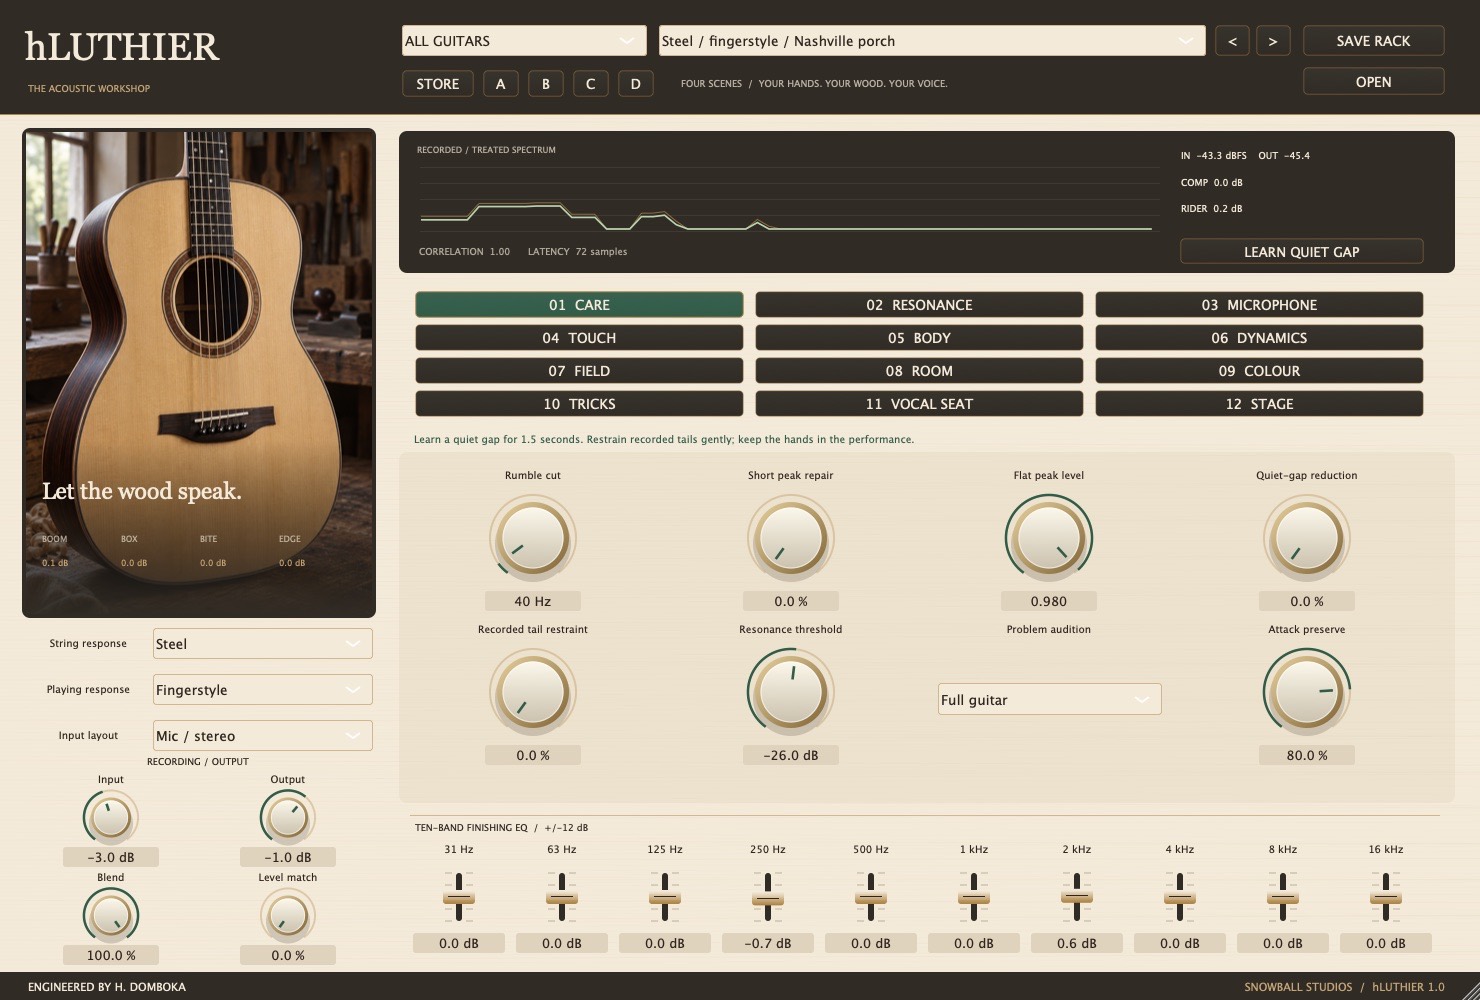Click the Blend knob
This screenshot has width=1480, height=1000.
click(x=111, y=915)
